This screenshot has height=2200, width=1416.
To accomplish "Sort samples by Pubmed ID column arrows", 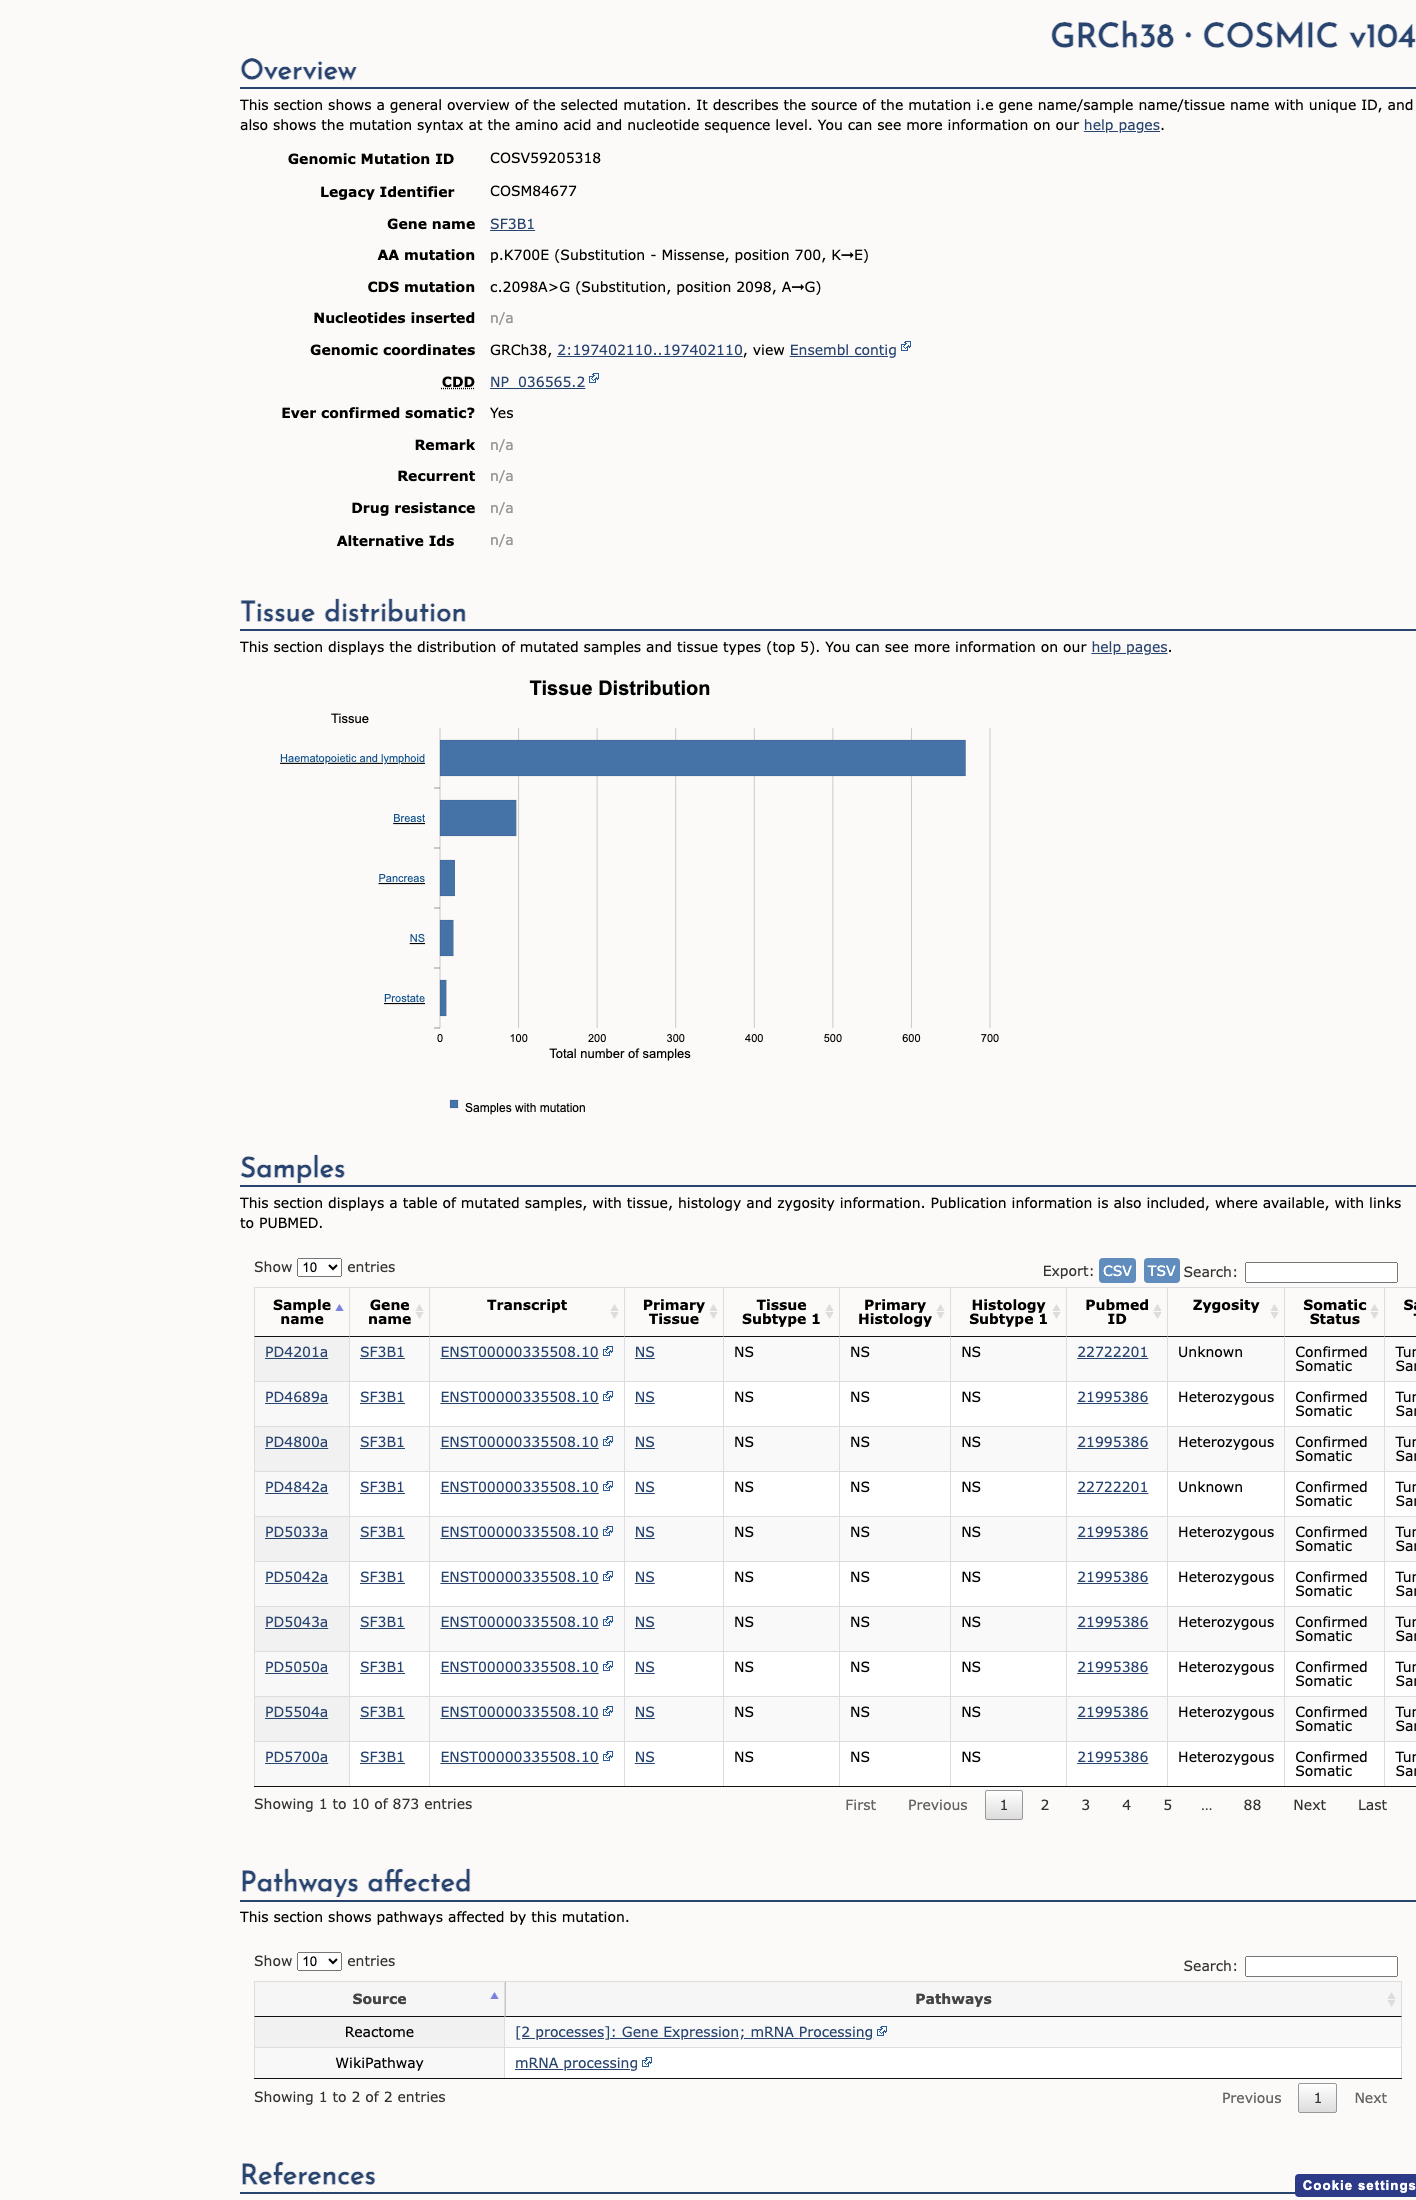I will [x=1157, y=1312].
